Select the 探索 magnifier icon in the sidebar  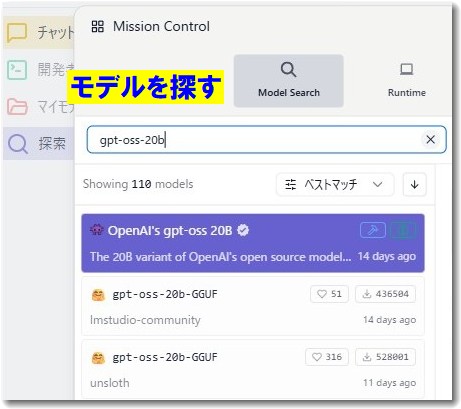(x=17, y=144)
